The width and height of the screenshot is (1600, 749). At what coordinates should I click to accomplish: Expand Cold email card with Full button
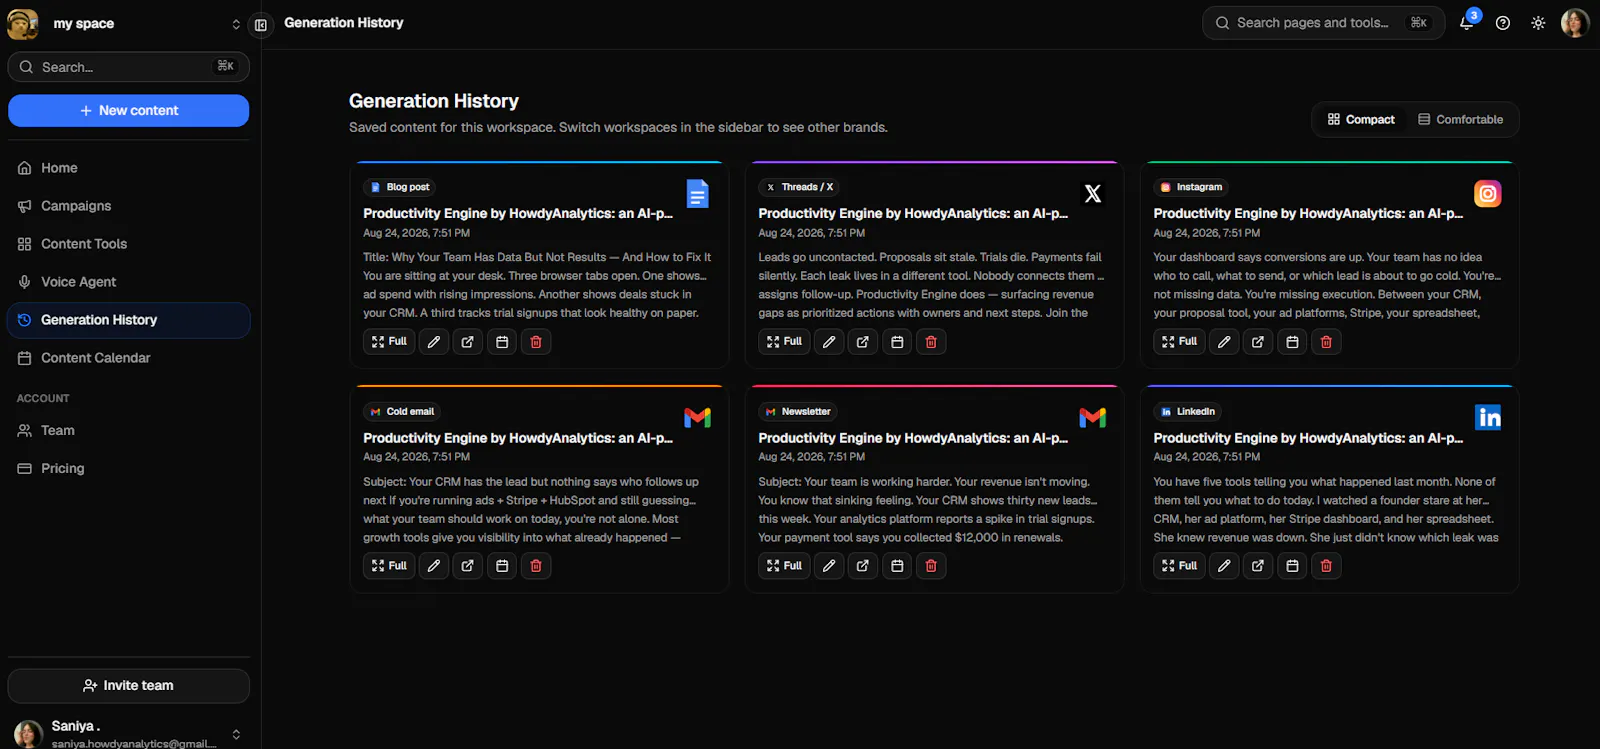click(389, 566)
